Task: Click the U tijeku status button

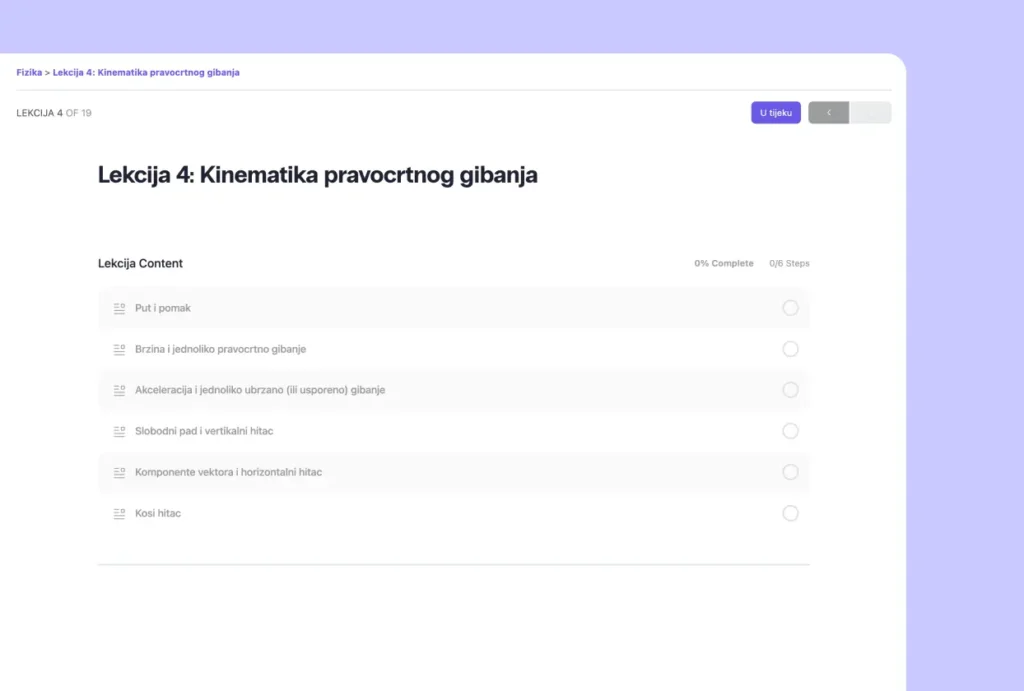Action: coord(776,113)
